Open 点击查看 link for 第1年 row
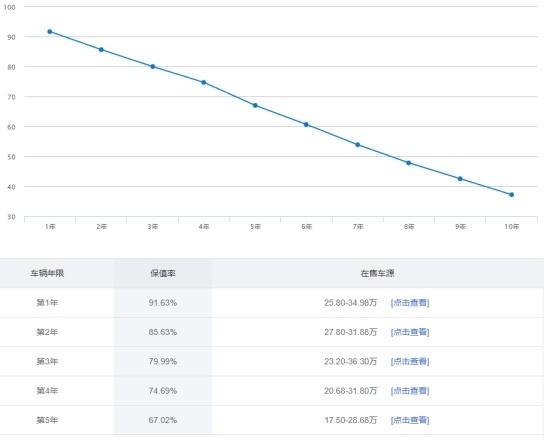The image size is (553, 441). click(x=410, y=303)
